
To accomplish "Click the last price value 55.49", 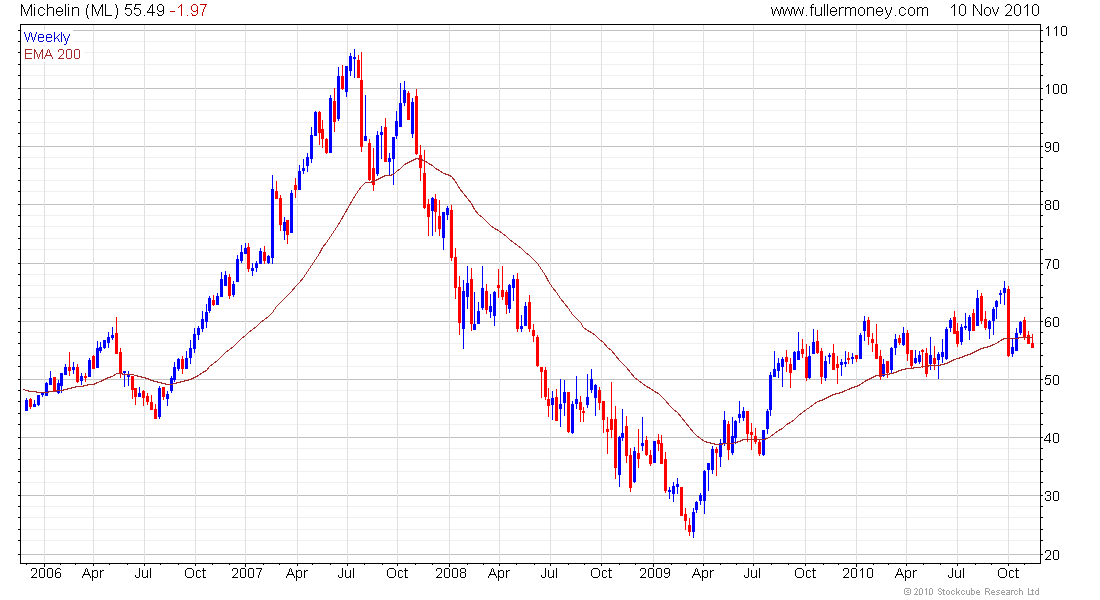I will tap(145, 11).
